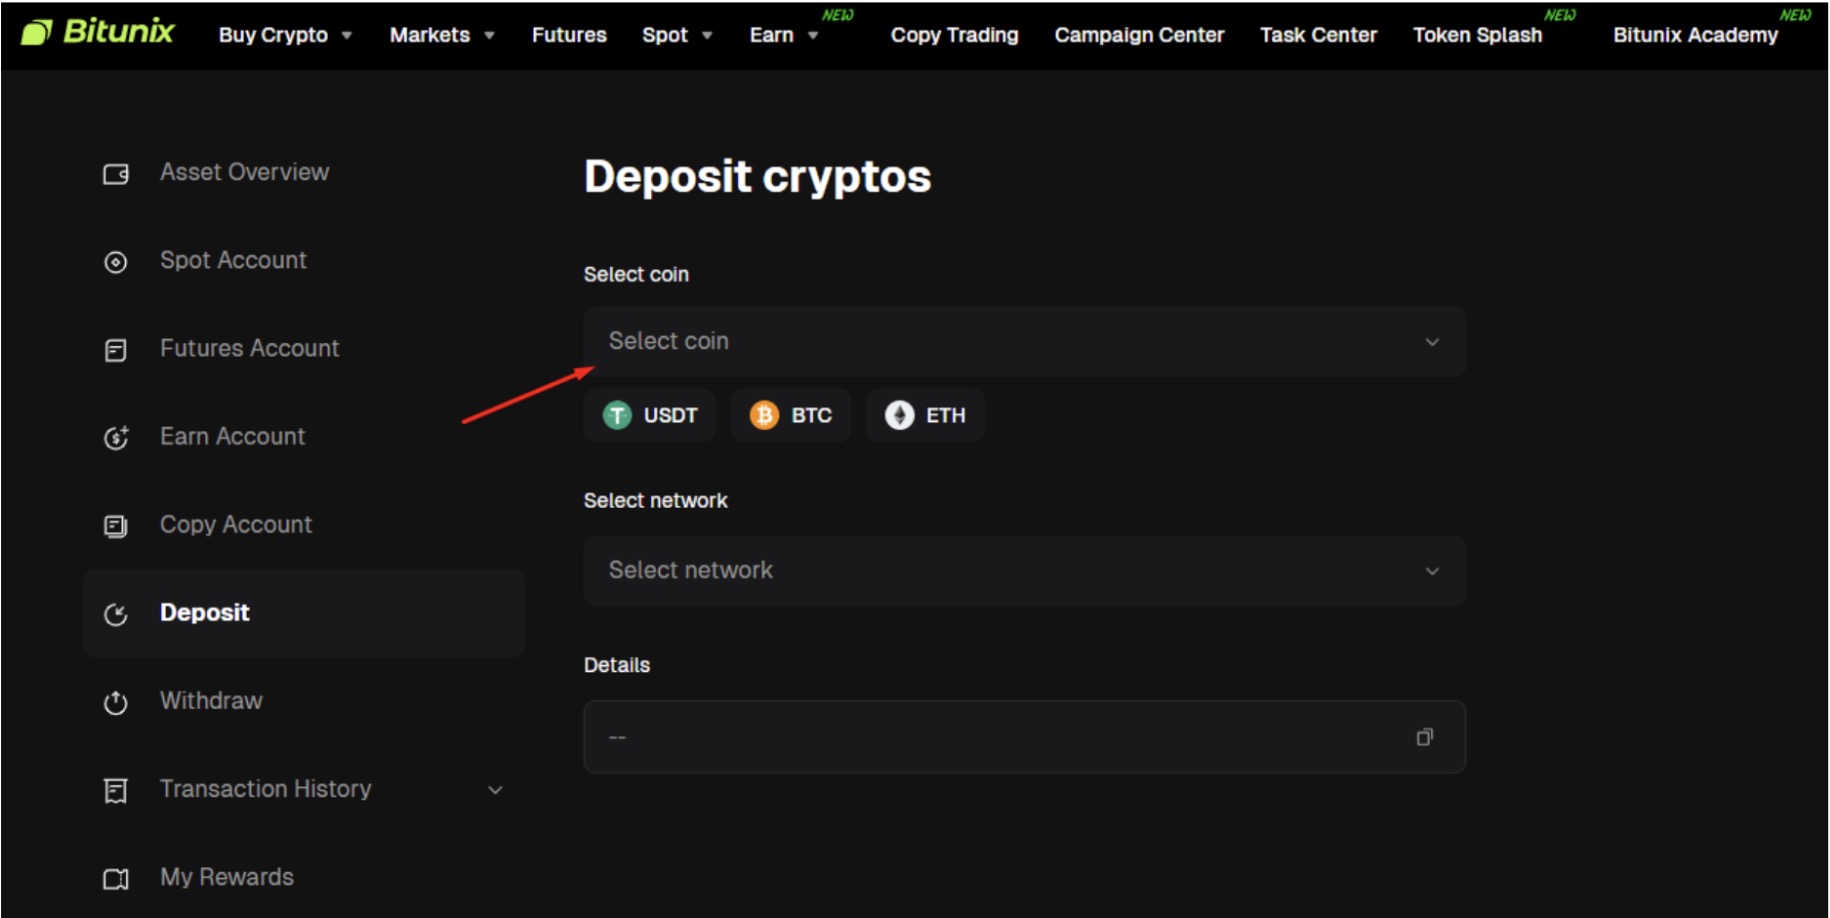Open the Task Center

(x=1317, y=35)
